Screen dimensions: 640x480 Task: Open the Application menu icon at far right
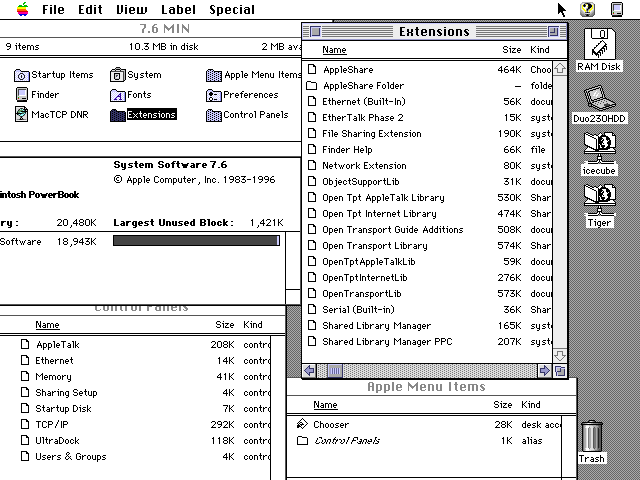(617, 9)
